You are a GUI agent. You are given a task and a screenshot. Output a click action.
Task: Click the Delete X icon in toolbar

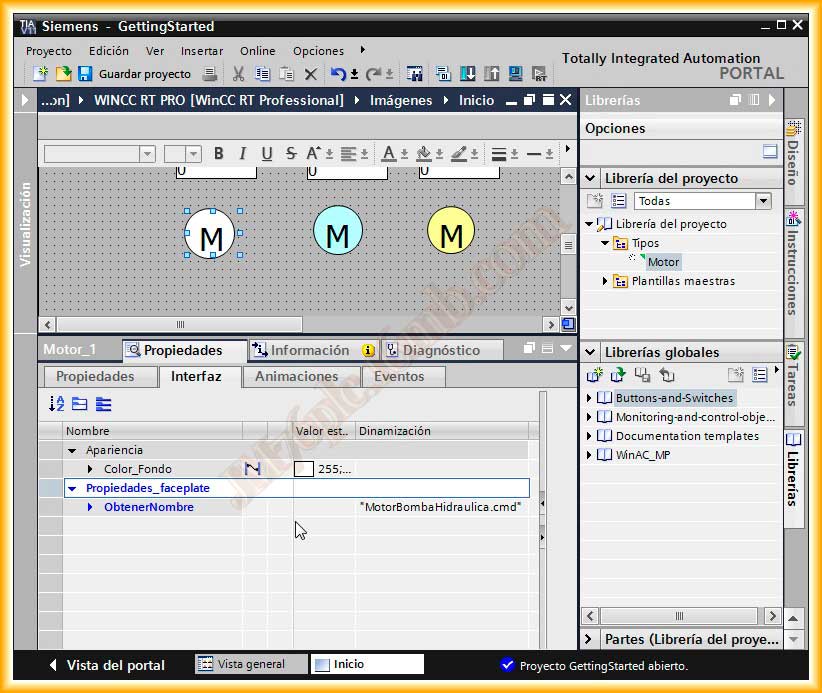point(310,74)
